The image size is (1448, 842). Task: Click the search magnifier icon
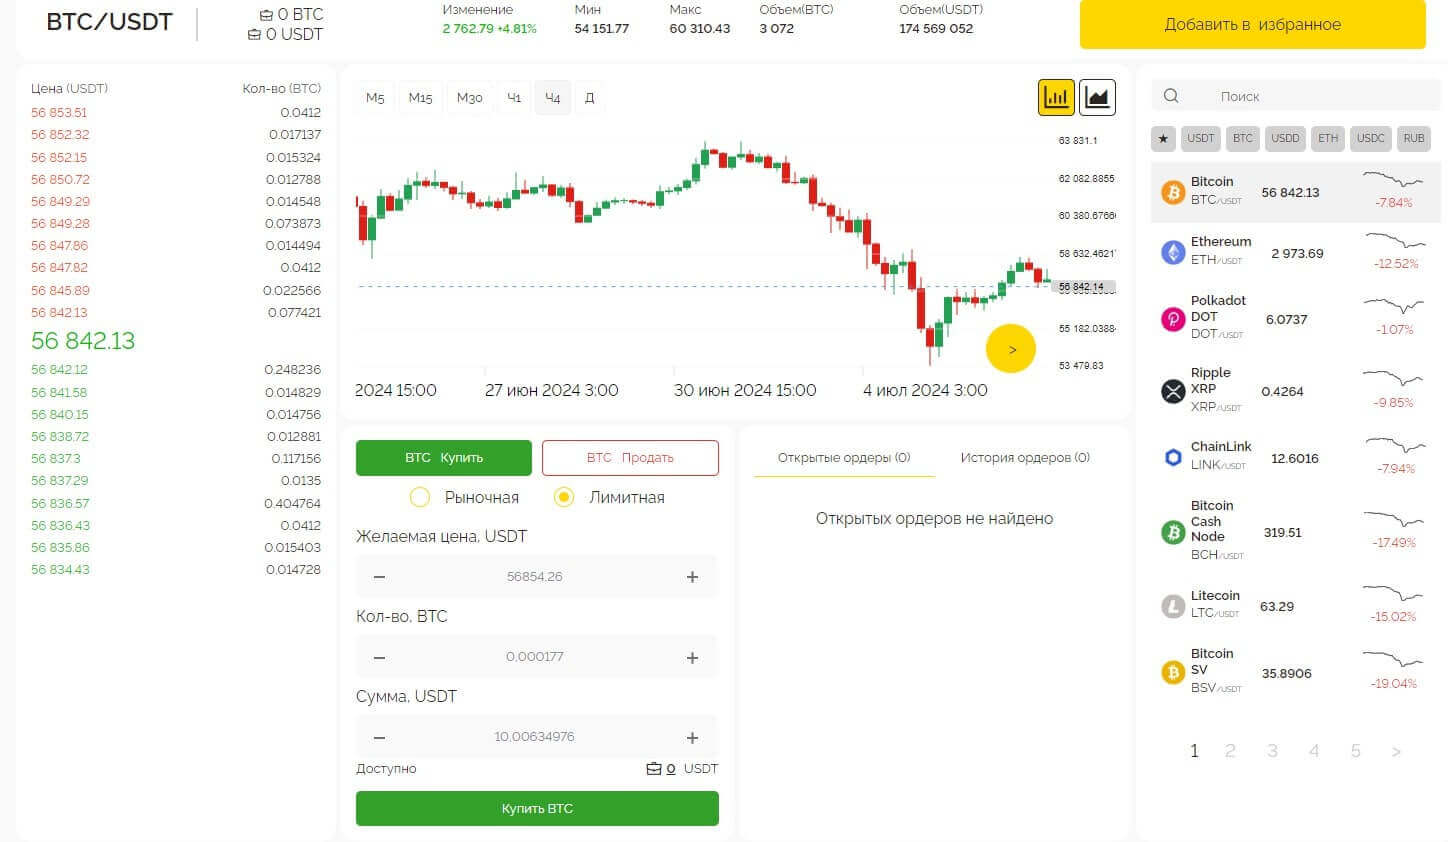1171,96
